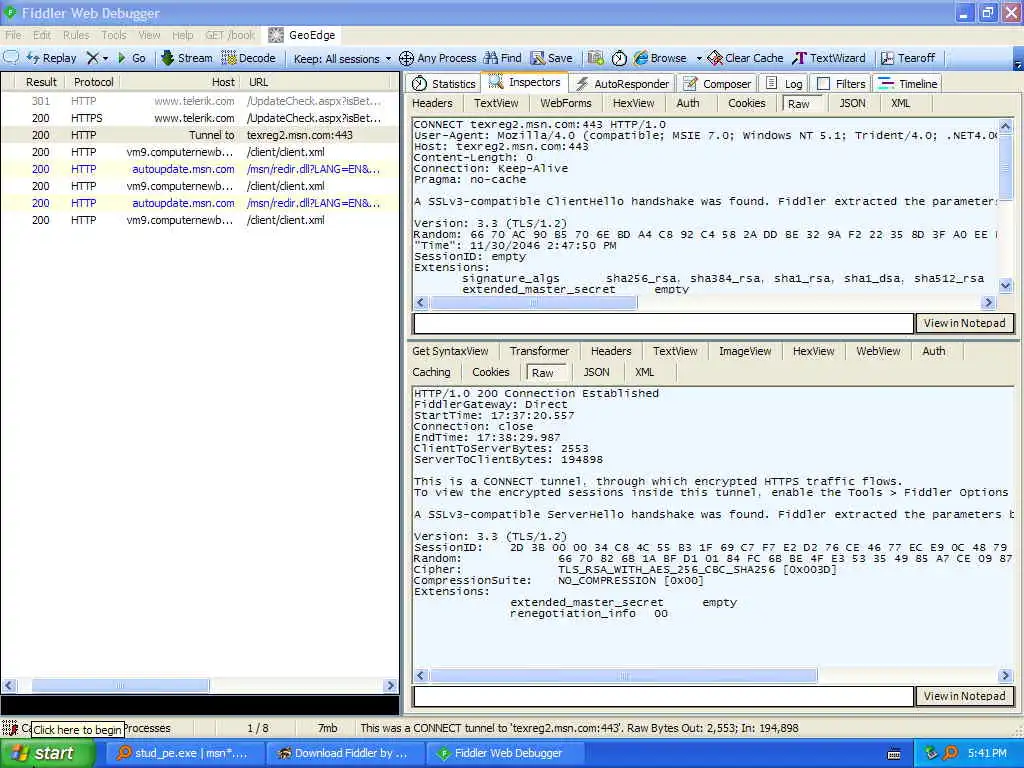The width and height of the screenshot is (1024, 768).
Task: Click the Remove sessions X icon
Action: pos(93,58)
